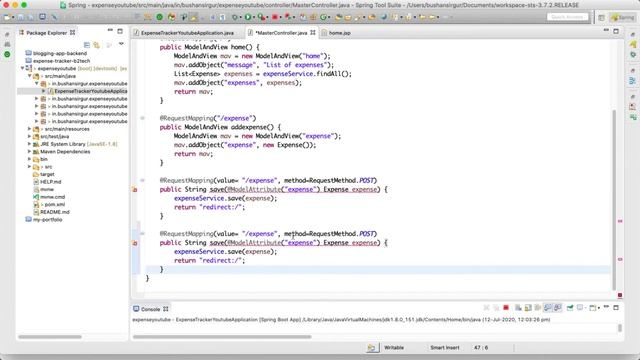The height and width of the screenshot is (360, 640).
Task: Click the Collapse All icon in Package Explorer
Action: (87, 45)
